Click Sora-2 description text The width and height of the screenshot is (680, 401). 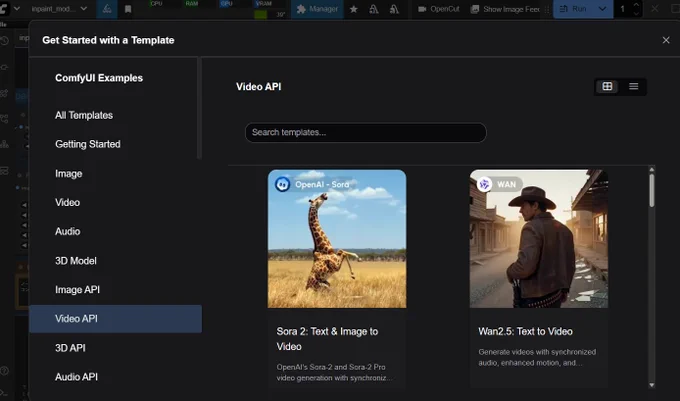pyautogui.click(x=334, y=372)
